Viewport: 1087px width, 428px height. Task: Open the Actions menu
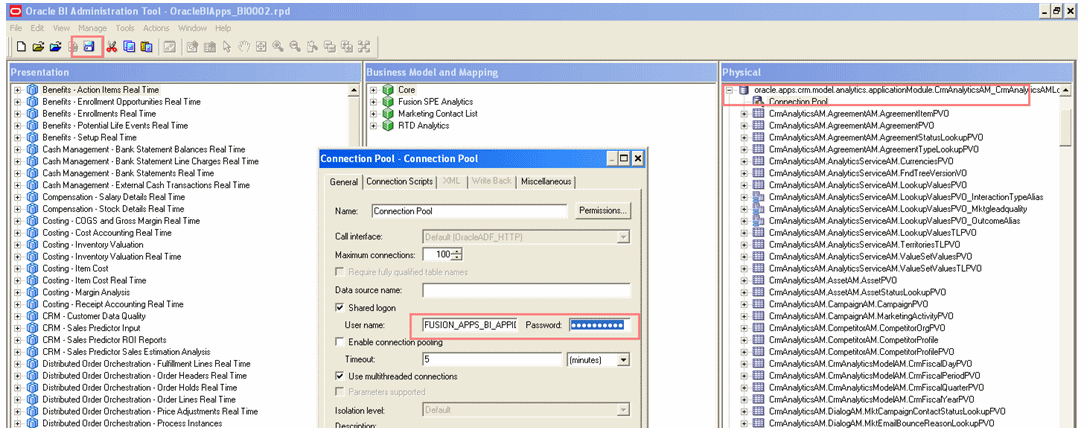coord(156,28)
